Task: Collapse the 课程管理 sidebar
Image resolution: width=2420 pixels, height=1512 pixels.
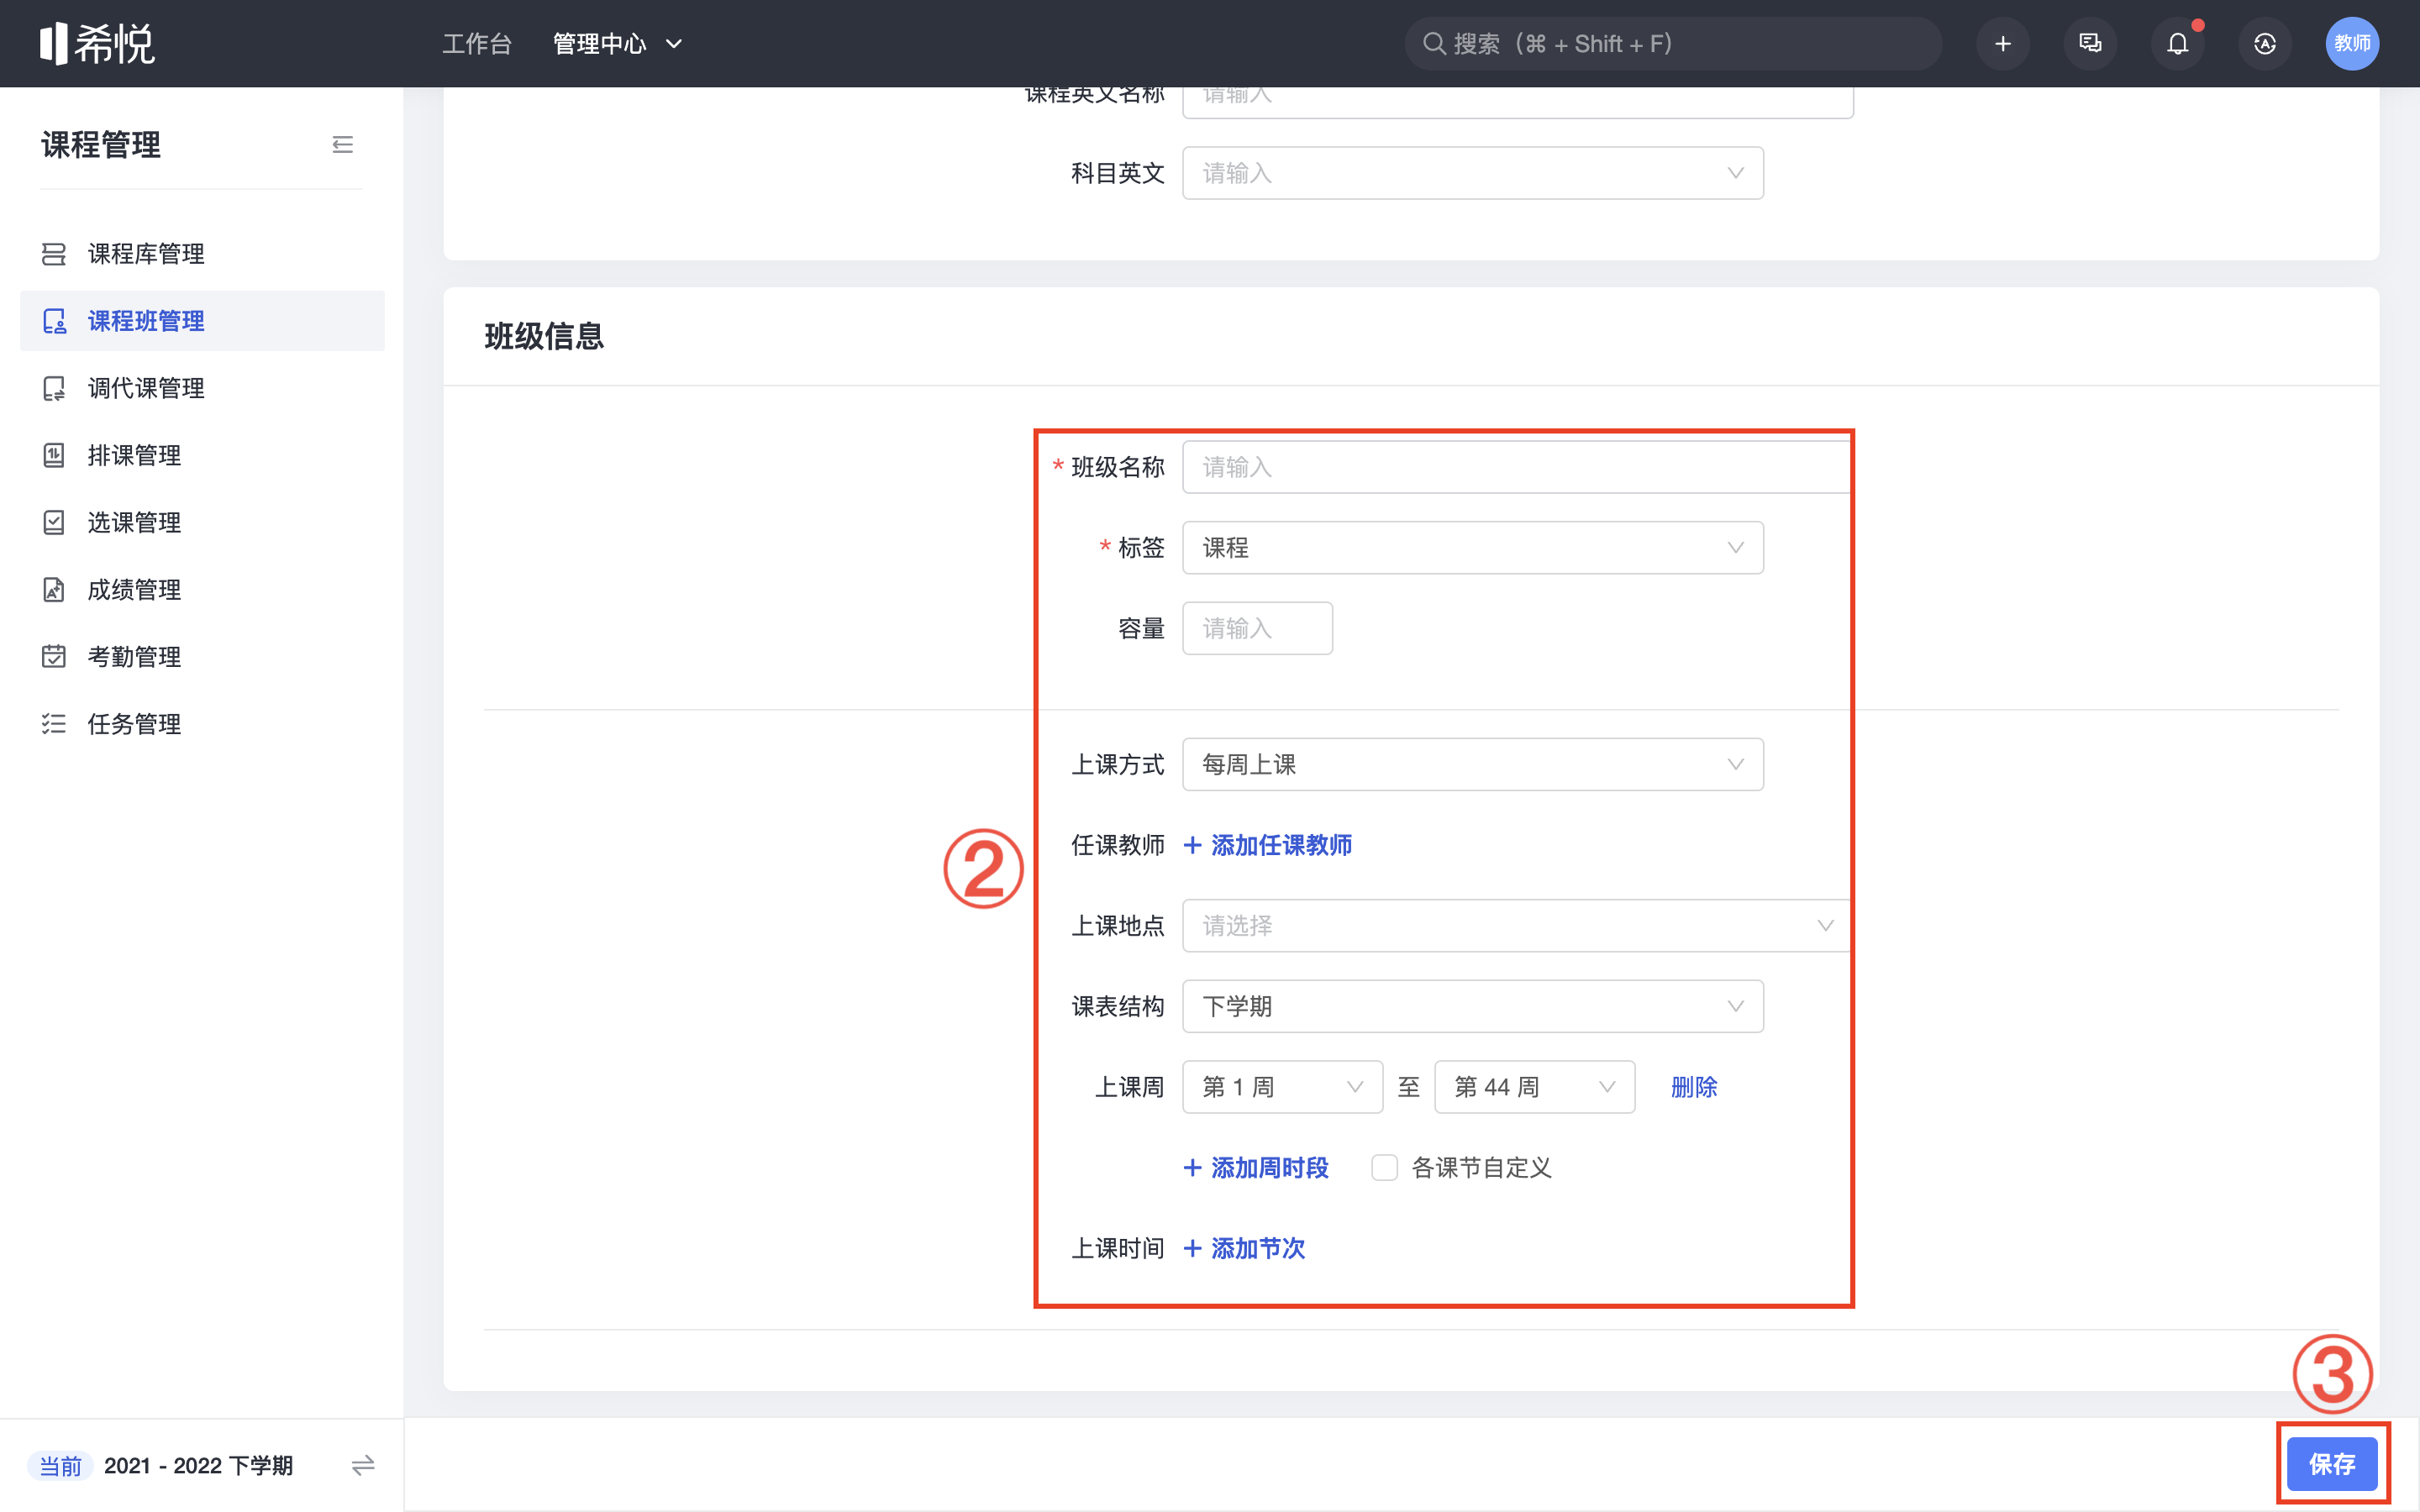Action: (342, 145)
